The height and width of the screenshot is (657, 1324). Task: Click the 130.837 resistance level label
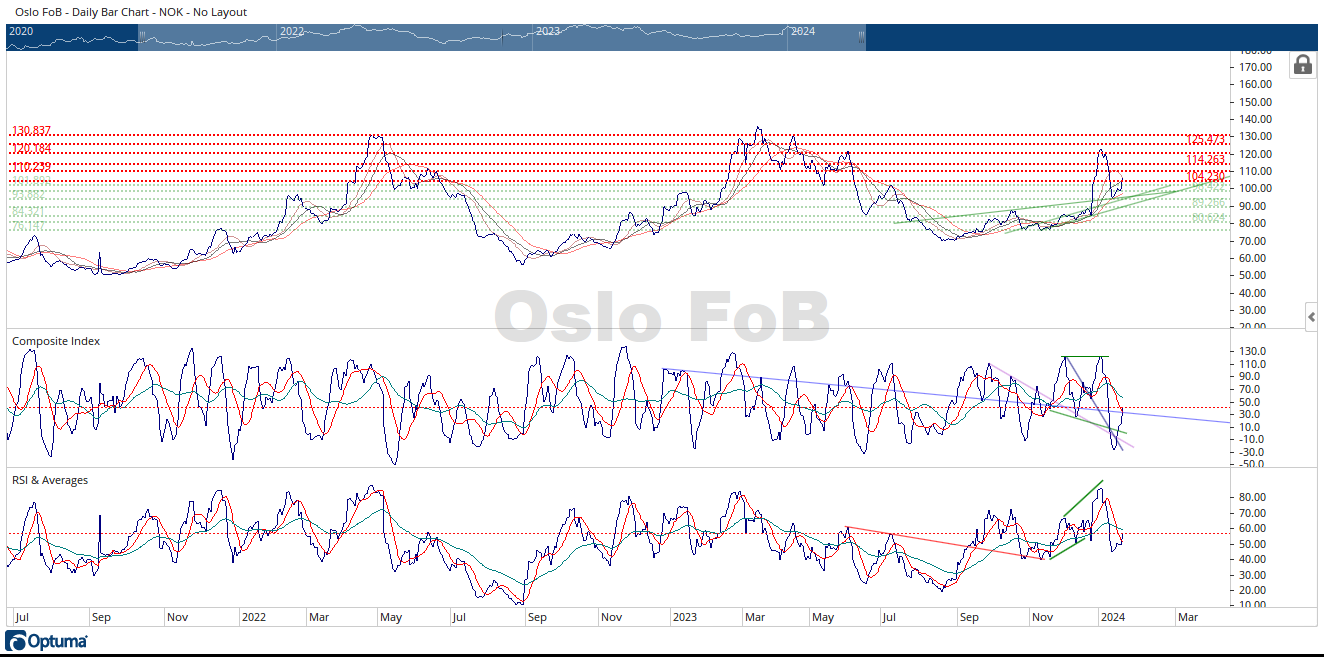(31, 131)
